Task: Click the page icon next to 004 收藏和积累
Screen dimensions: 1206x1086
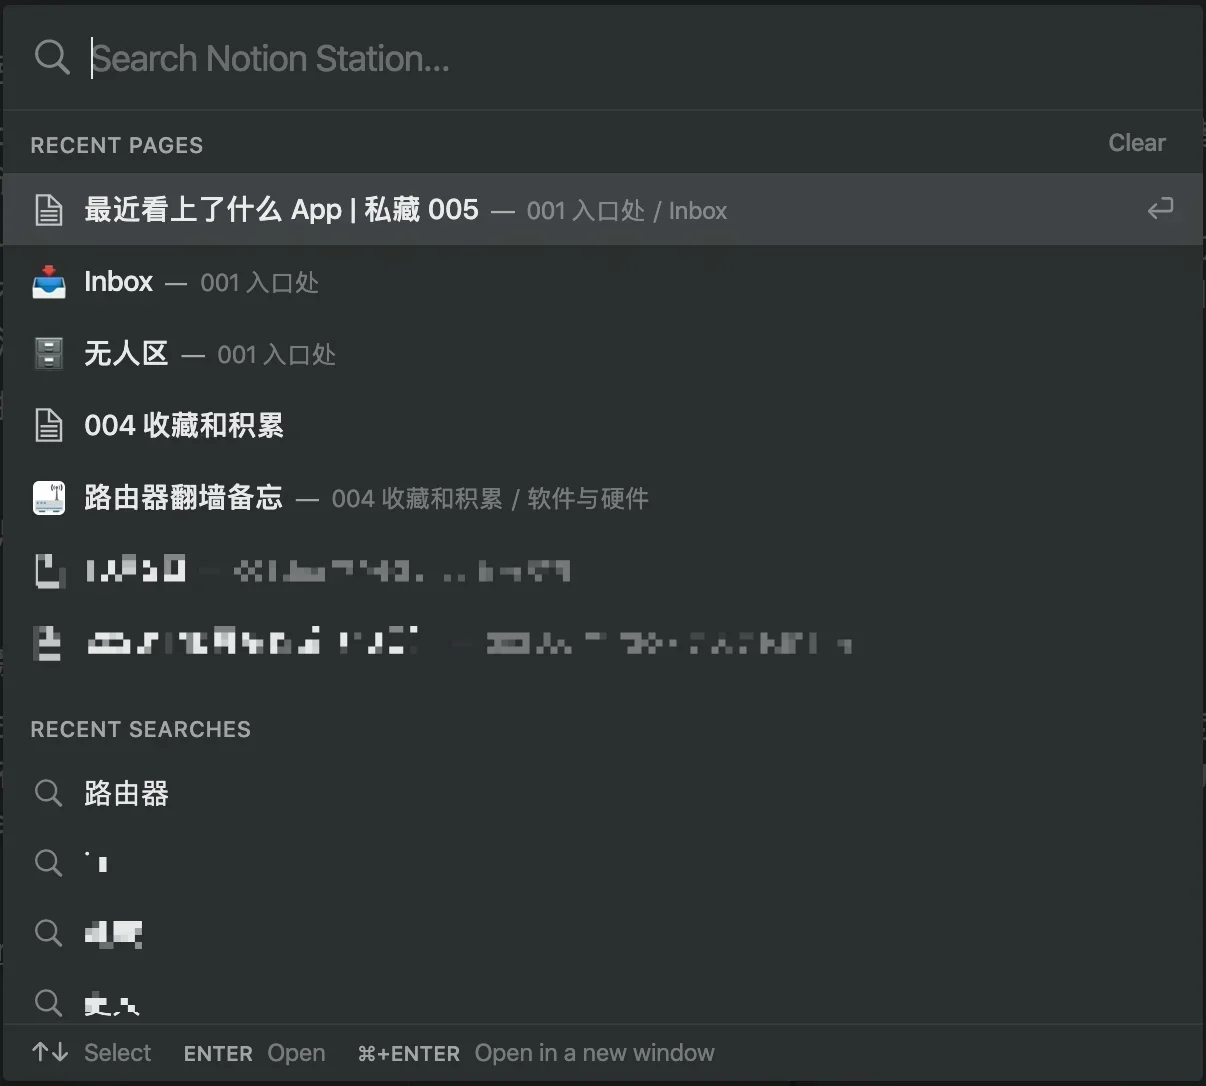Action: coord(48,425)
